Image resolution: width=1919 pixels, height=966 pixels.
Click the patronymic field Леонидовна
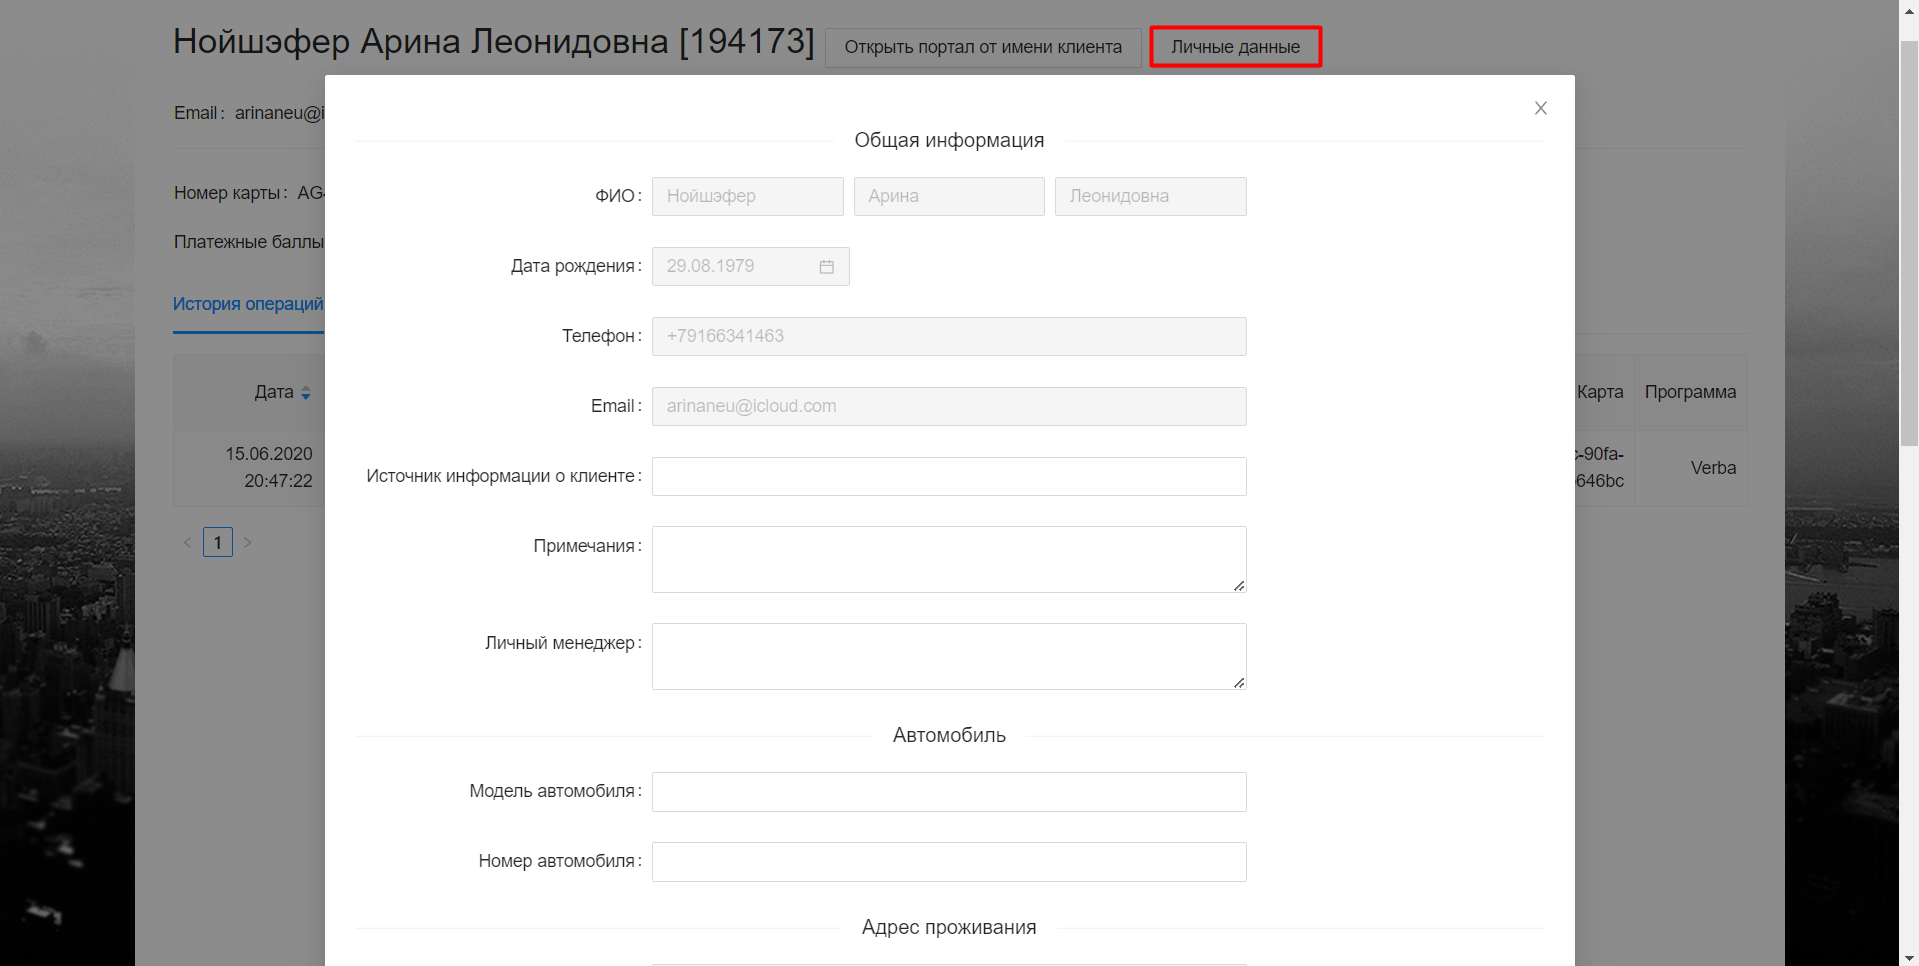pyautogui.click(x=1150, y=196)
